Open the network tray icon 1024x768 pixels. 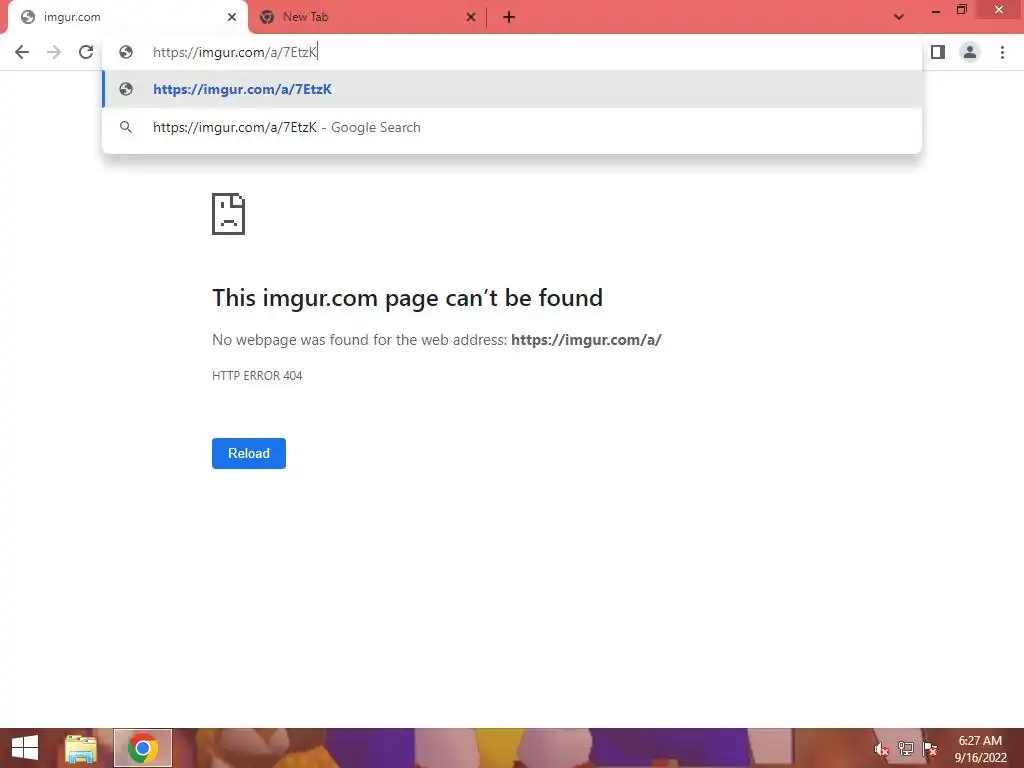(906, 749)
